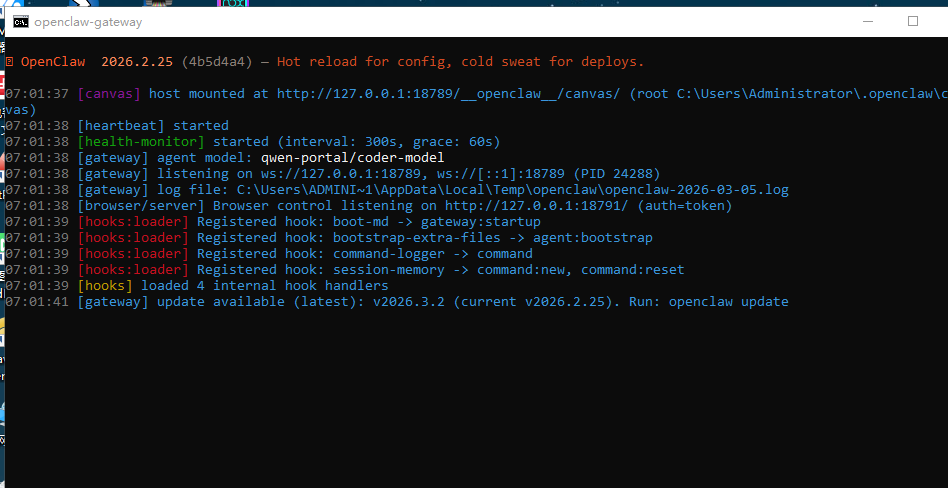Click the [canvas] log tag
Screen dimensions: 948x488
(108, 94)
